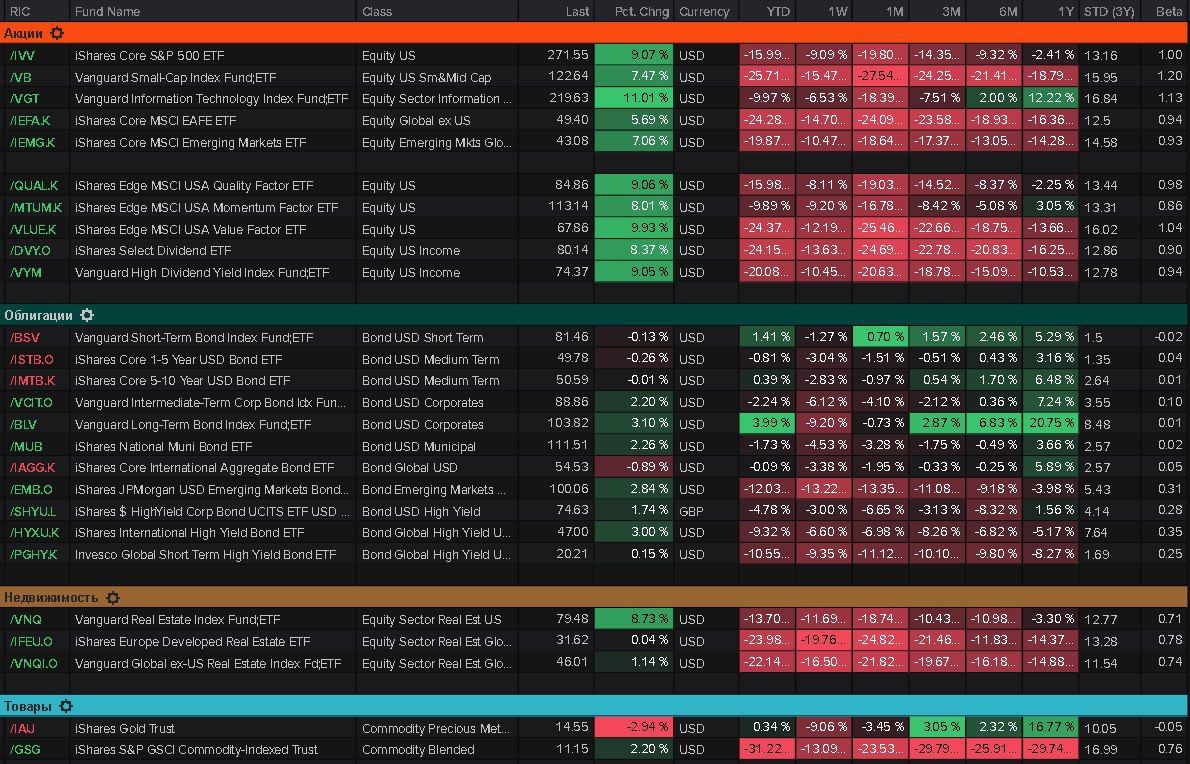Sort by the YTD column header

tap(778, 11)
